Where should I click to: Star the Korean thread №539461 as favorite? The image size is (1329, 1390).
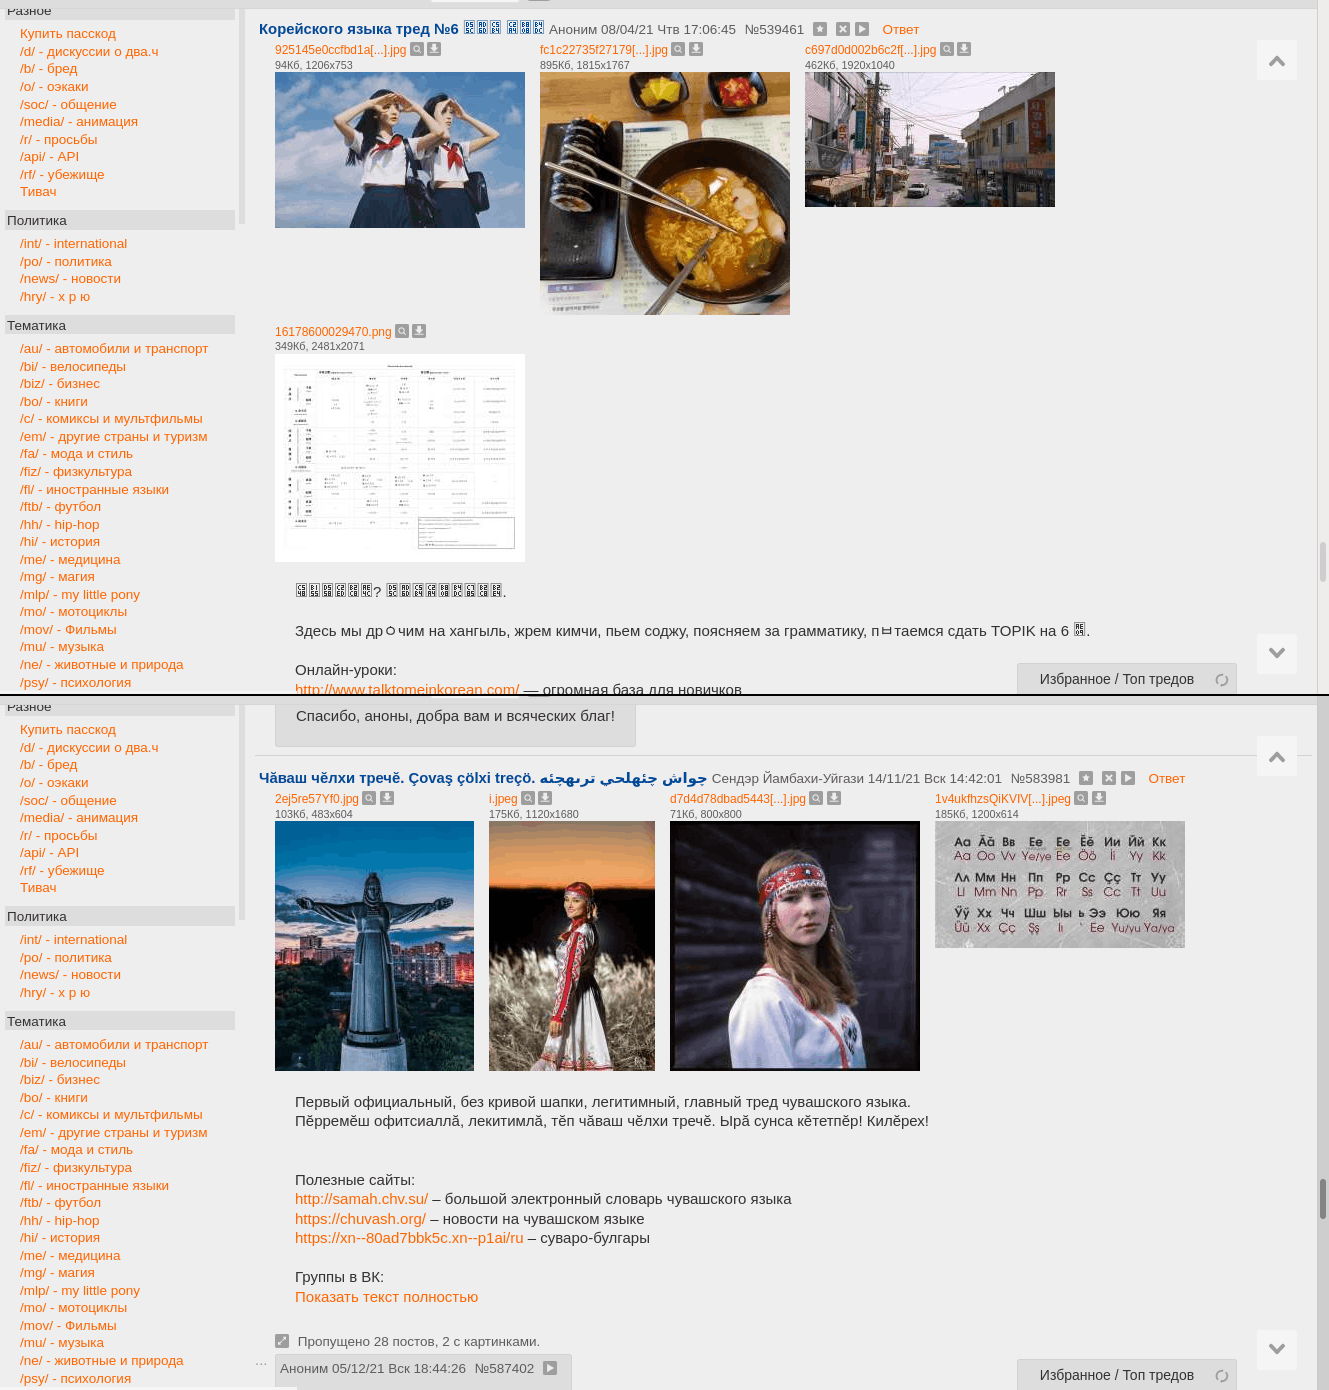point(820,29)
